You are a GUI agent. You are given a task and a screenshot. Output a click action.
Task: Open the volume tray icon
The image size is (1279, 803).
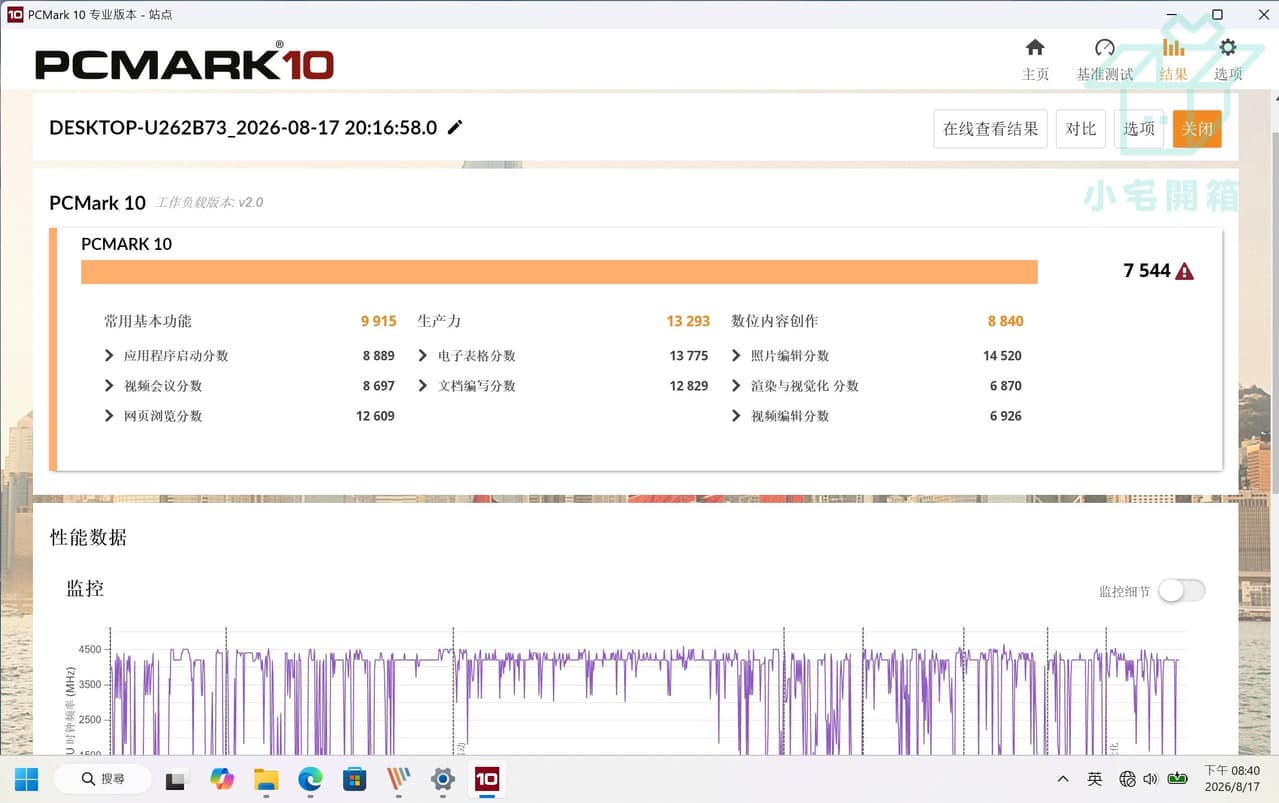click(1151, 779)
